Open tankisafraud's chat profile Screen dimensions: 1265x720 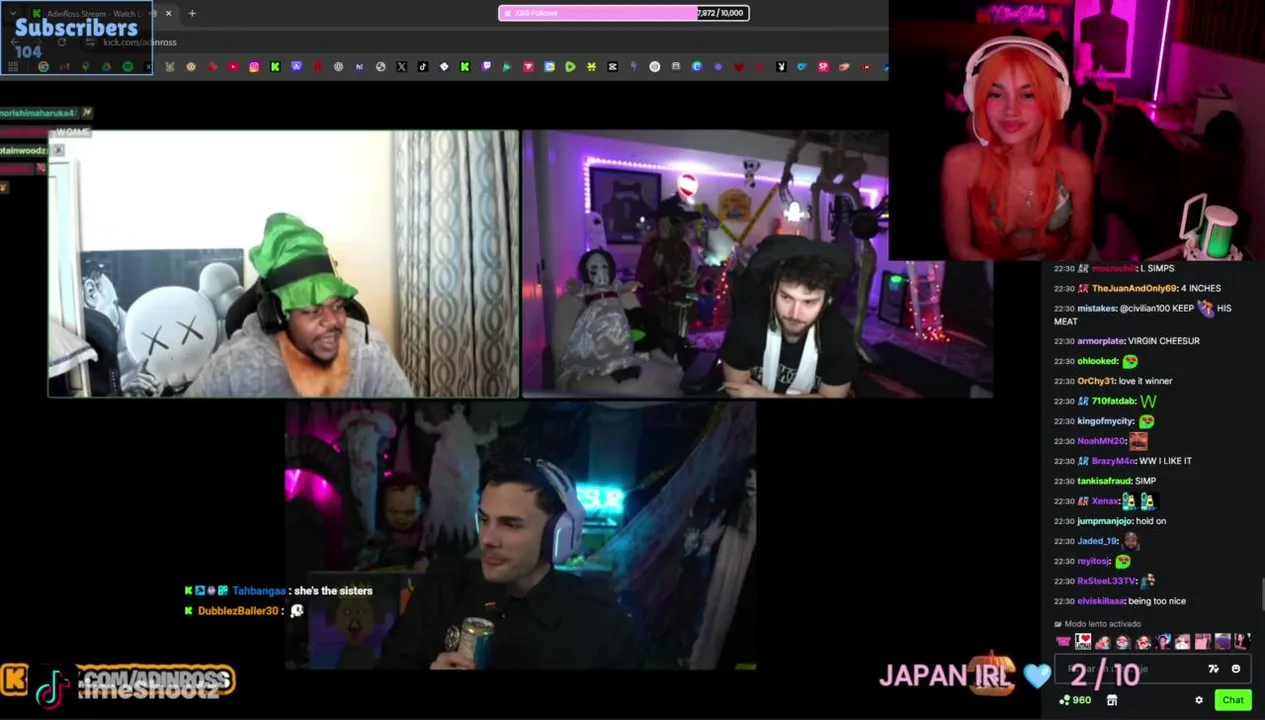tap(1104, 481)
